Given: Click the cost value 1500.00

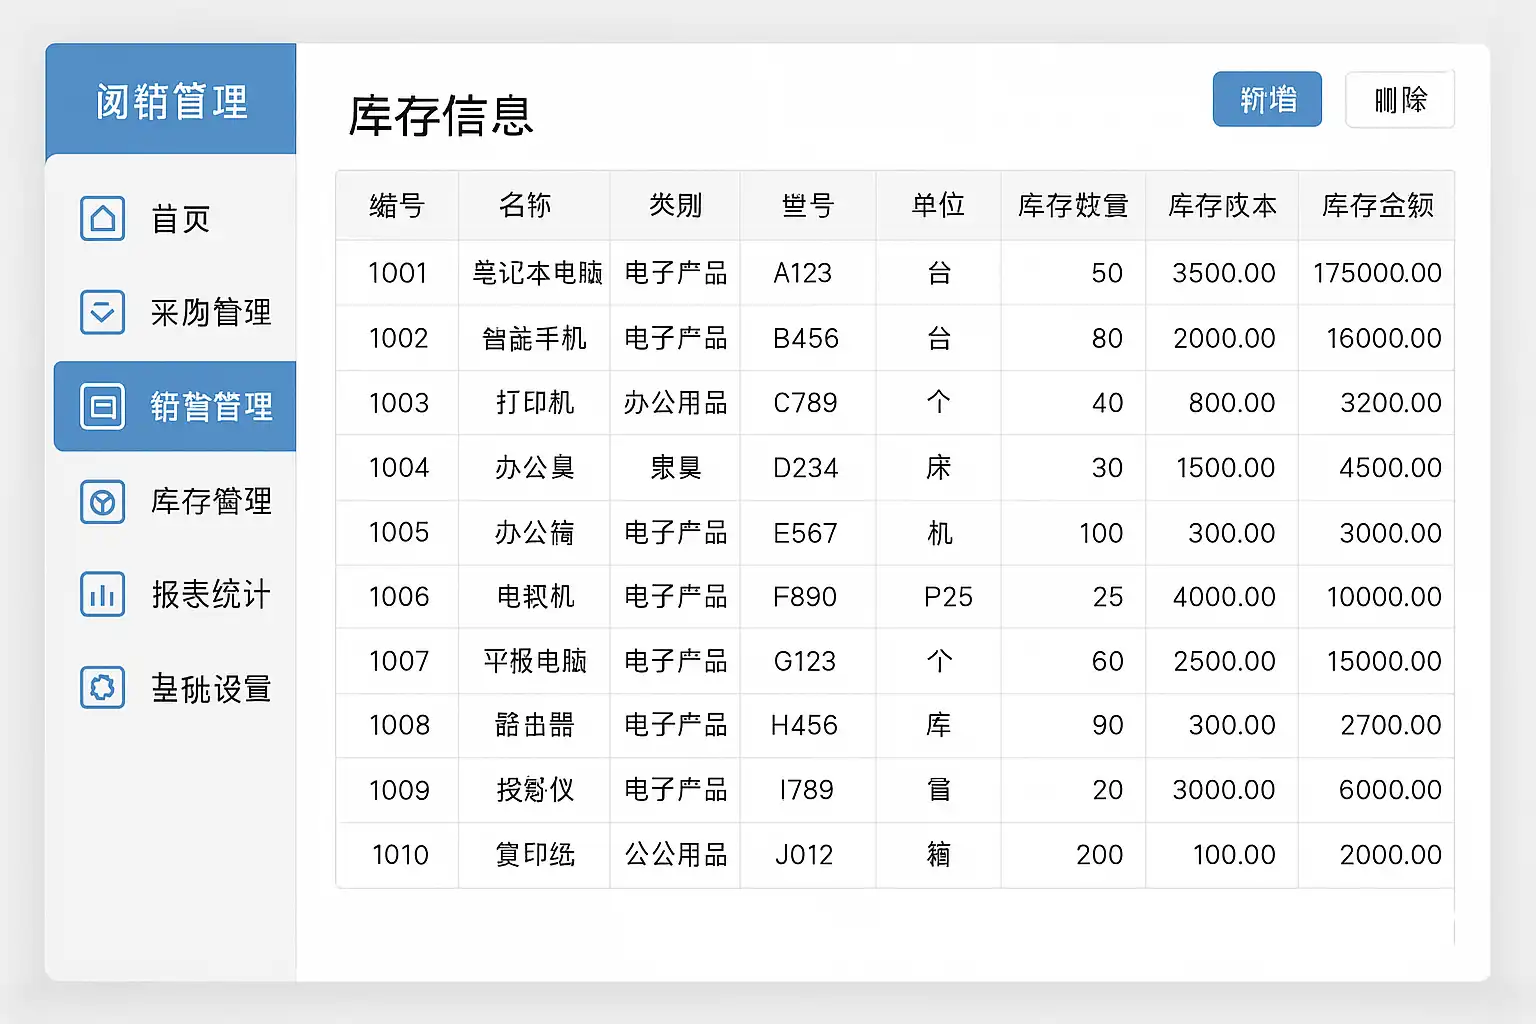Looking at the screenshot, I should (1226, 468).
